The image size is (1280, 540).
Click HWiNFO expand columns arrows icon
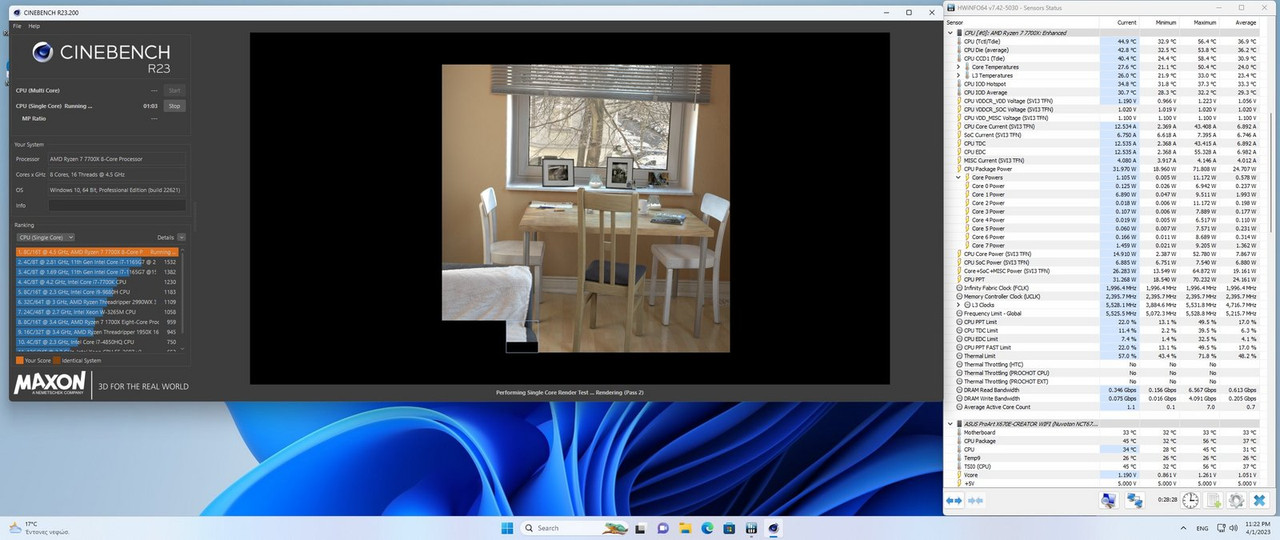[954, 500]
